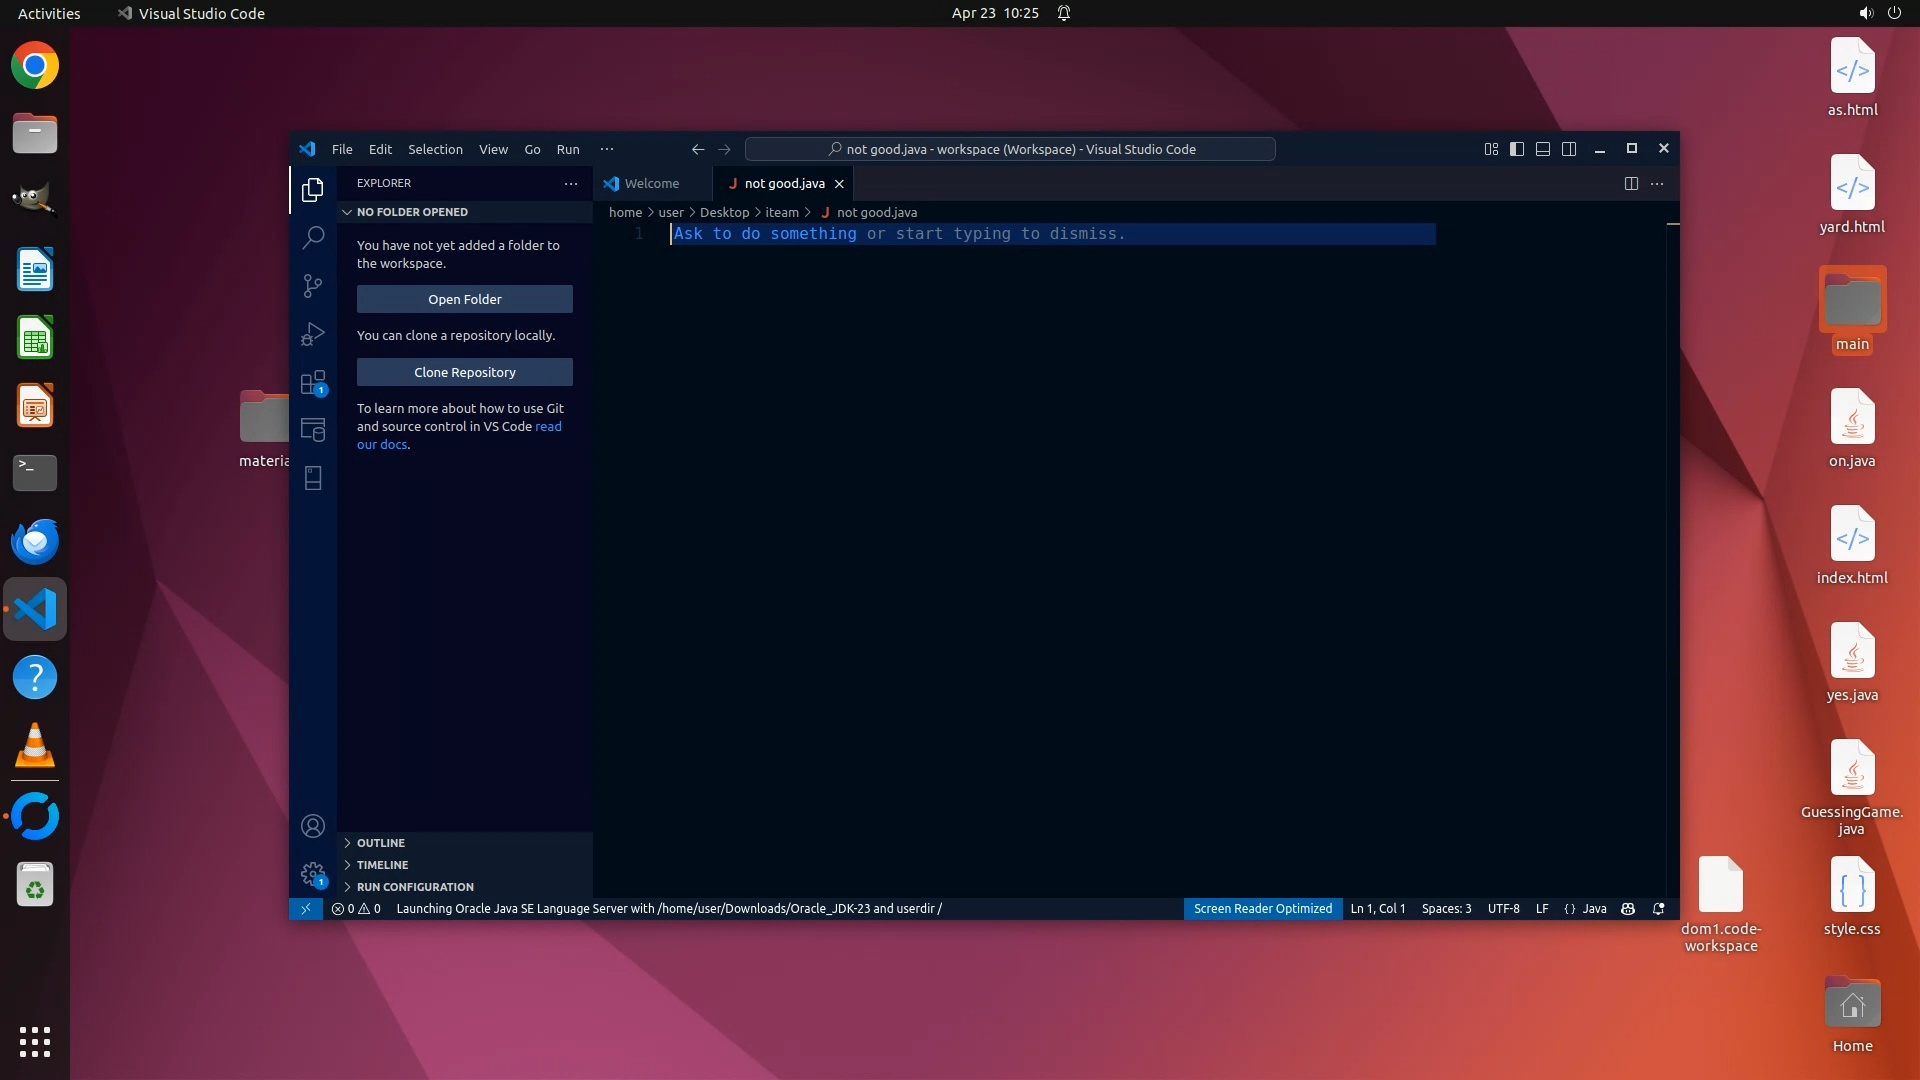Toggle the primary side bar visibility
The image size is (1920, 1080).
coord(1517,149)
